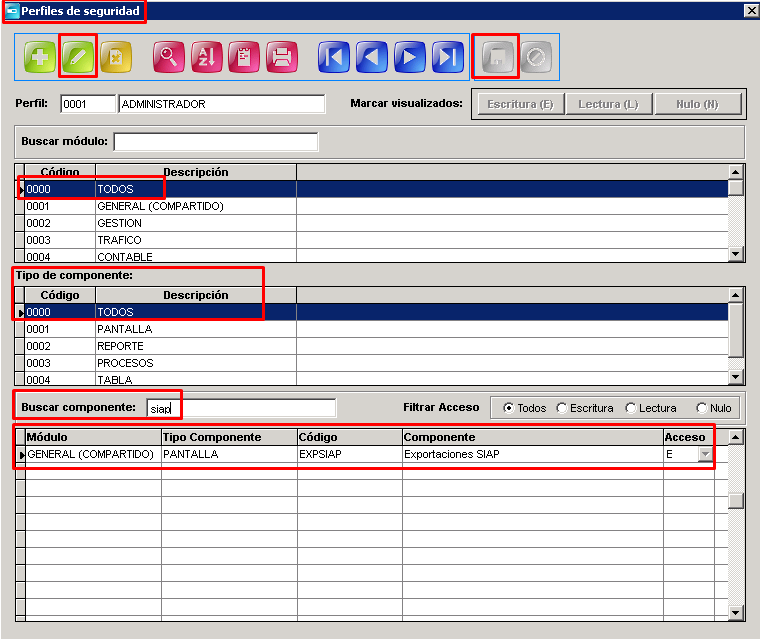This screenshot has height=639, width=760.
Task: Click the window icon in title bar
Action: [12, 11]
